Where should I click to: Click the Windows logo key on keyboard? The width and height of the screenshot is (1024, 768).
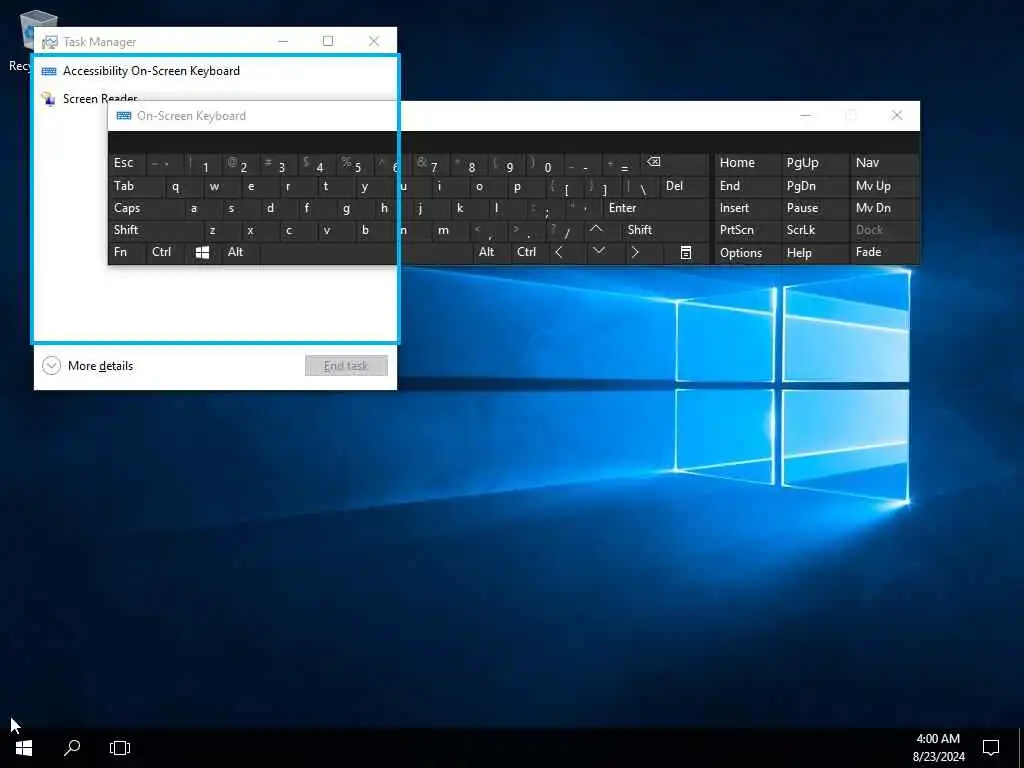[x=203, y=252]
